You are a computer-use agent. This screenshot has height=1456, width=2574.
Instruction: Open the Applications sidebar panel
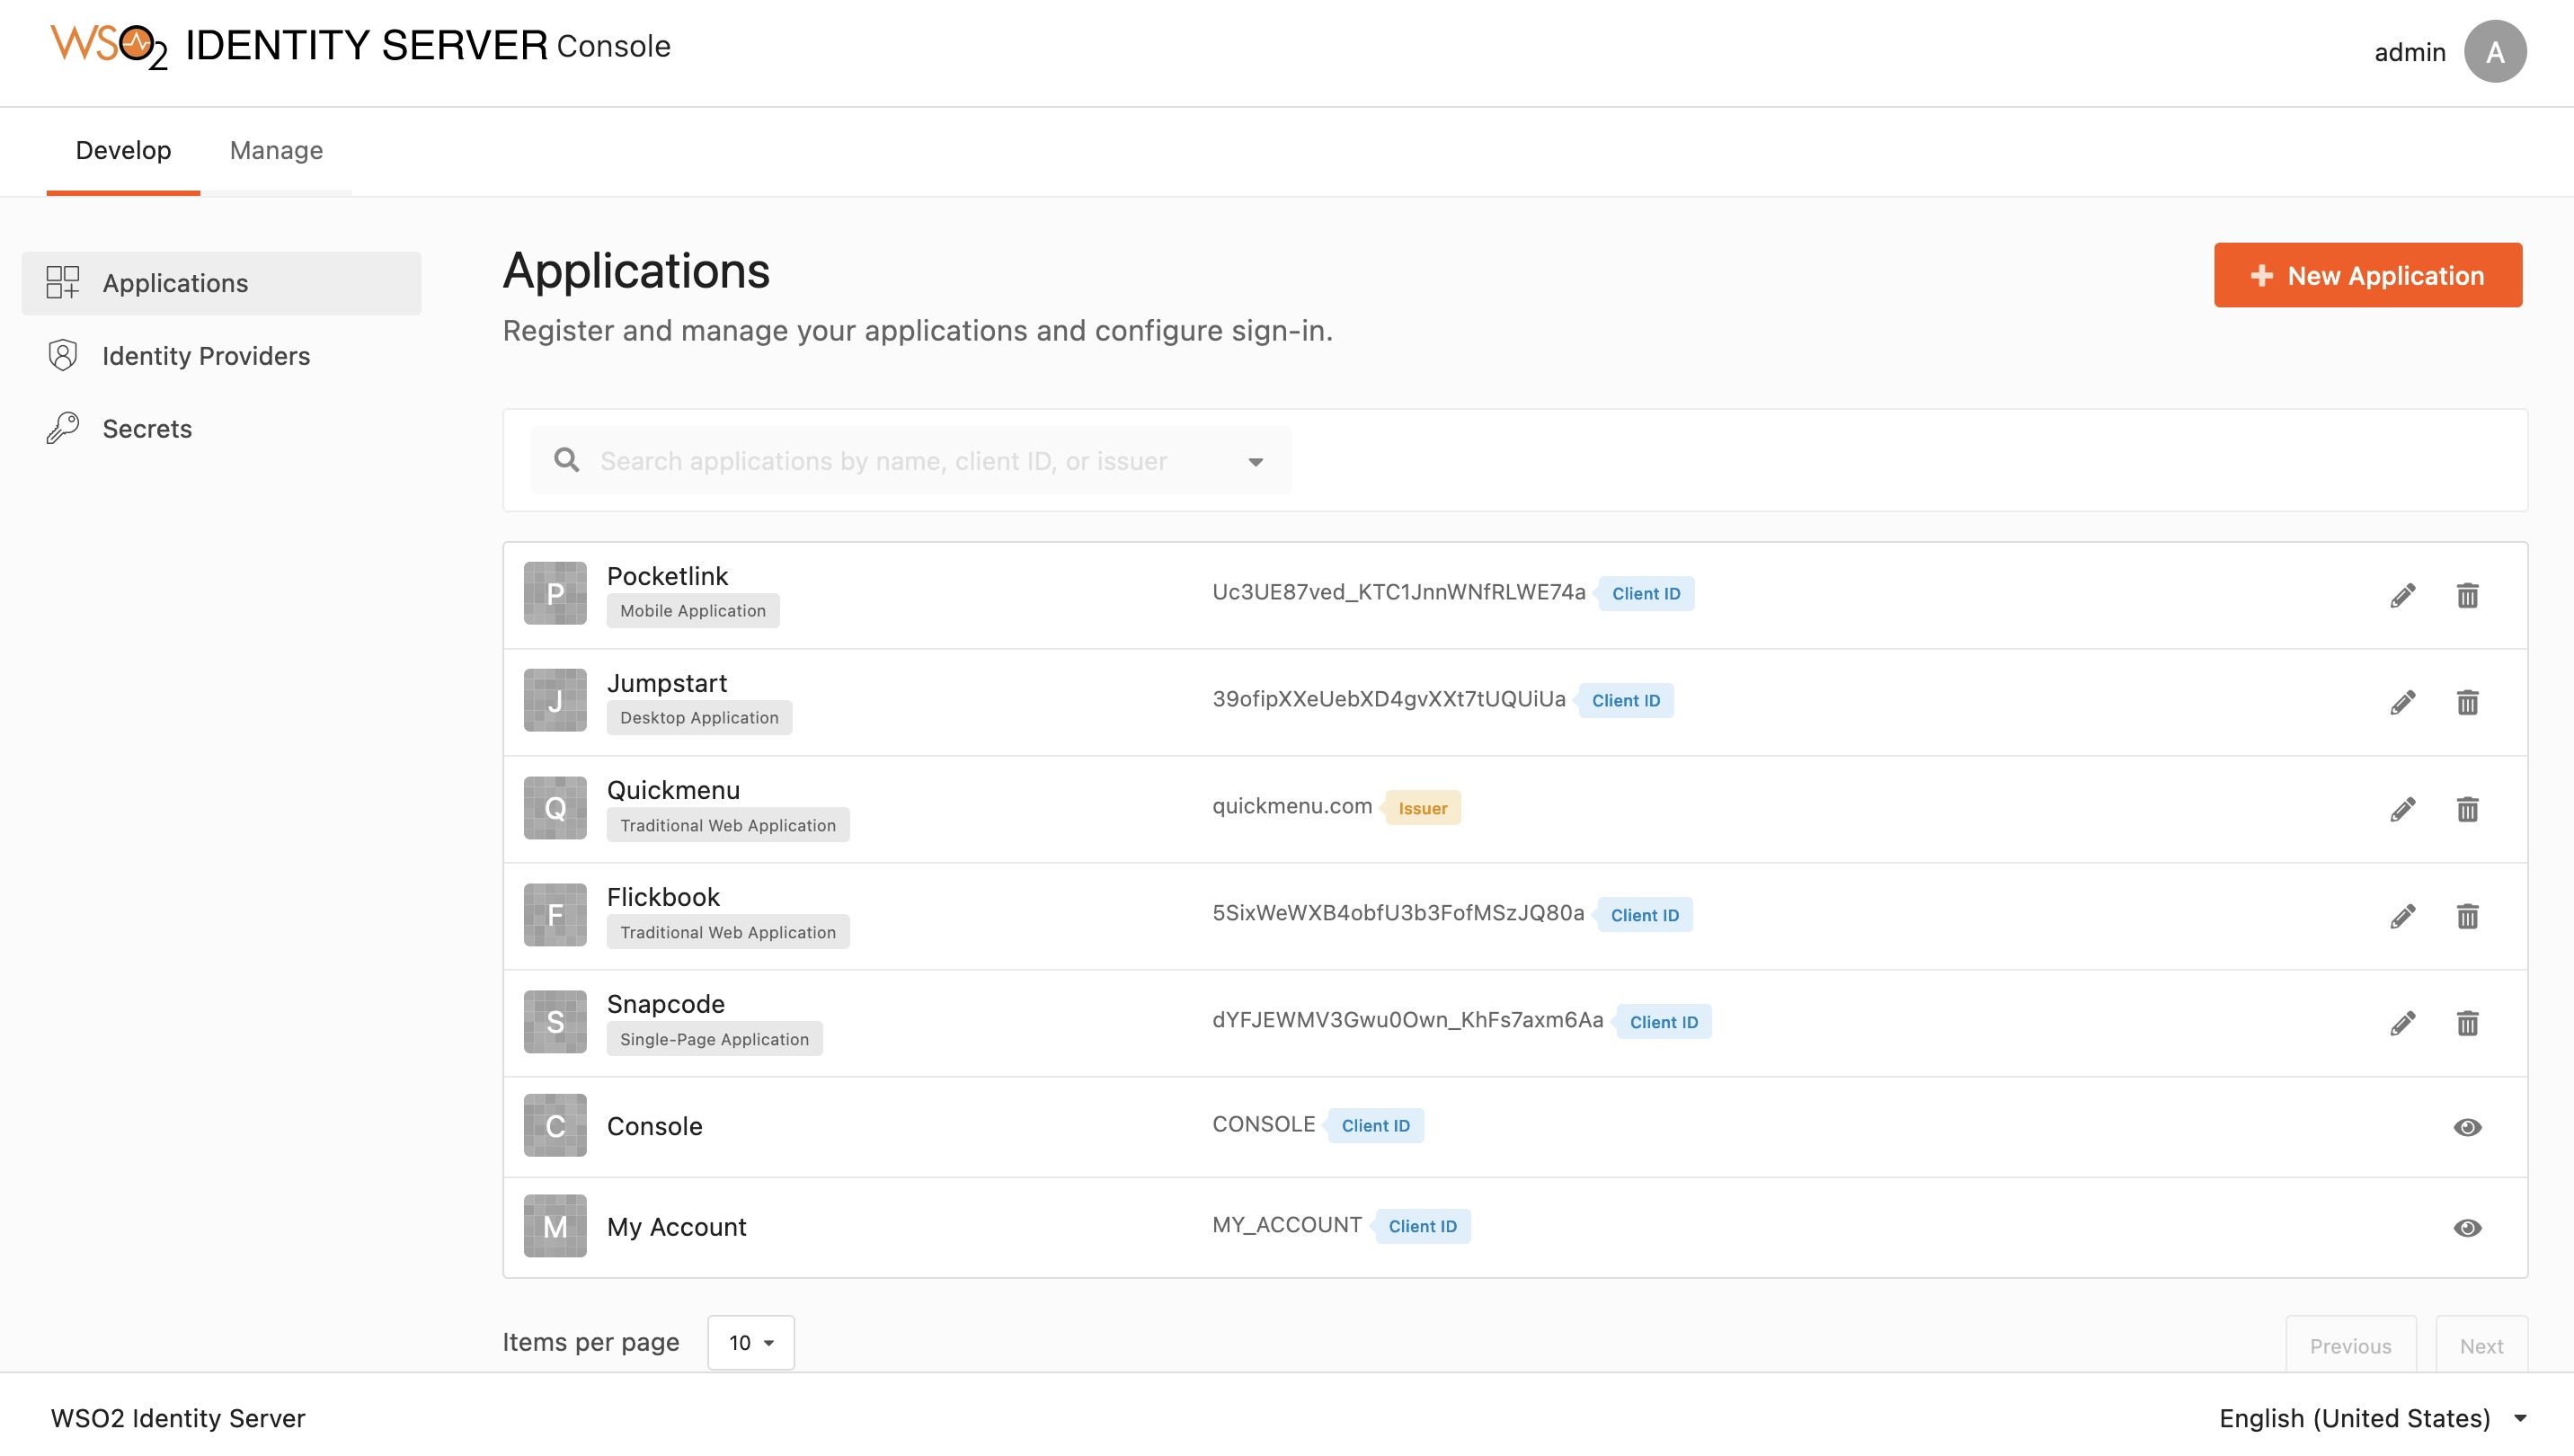coord(175,283)
